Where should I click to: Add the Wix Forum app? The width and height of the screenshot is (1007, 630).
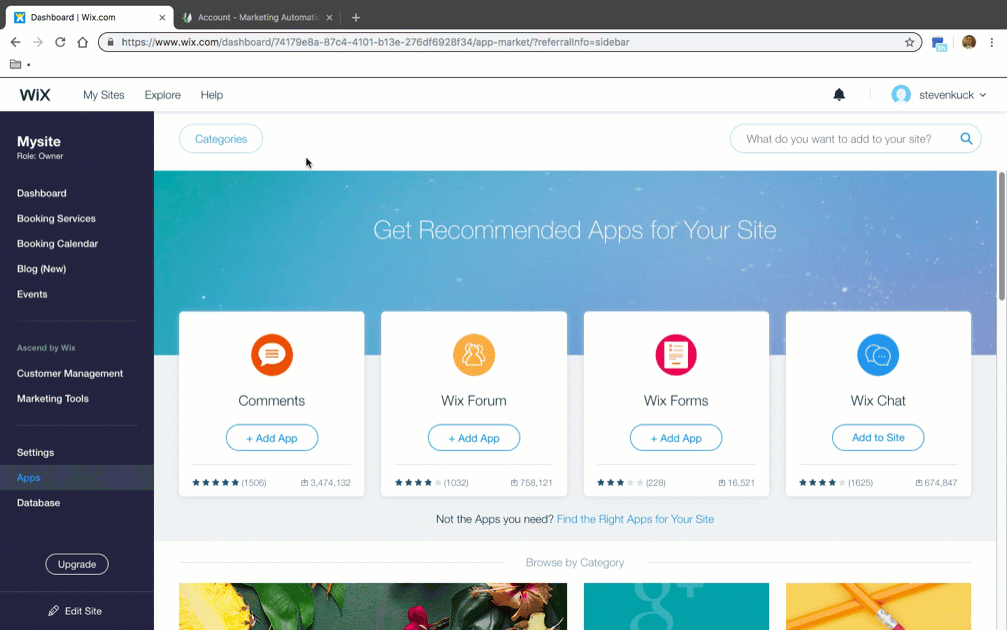coord(474,438)
